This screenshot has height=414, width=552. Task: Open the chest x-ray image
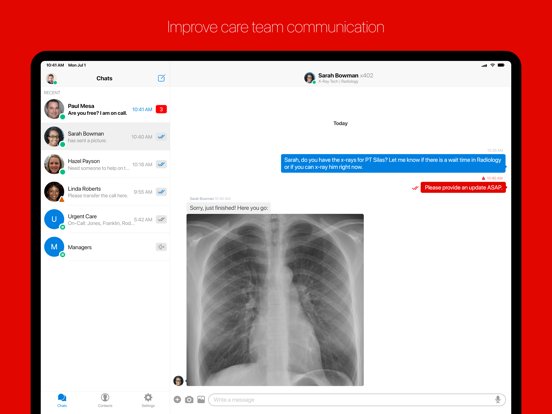click(x=275, y=300)
